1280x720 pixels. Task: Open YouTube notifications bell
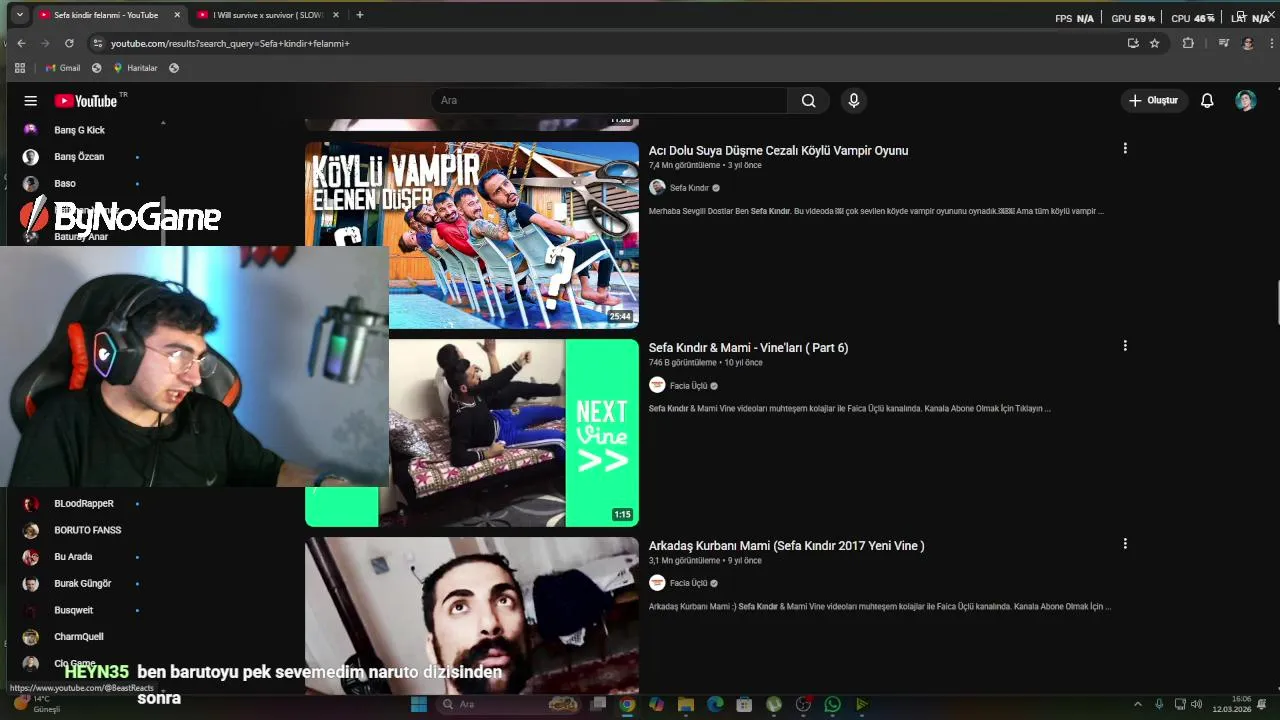pyautogui.click(x=1207, y=100)
